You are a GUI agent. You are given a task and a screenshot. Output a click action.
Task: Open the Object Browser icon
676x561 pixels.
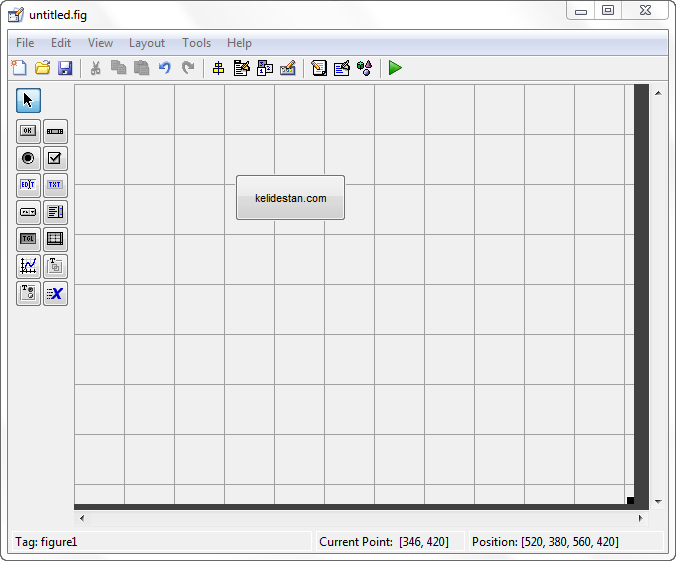pos(365,68)
